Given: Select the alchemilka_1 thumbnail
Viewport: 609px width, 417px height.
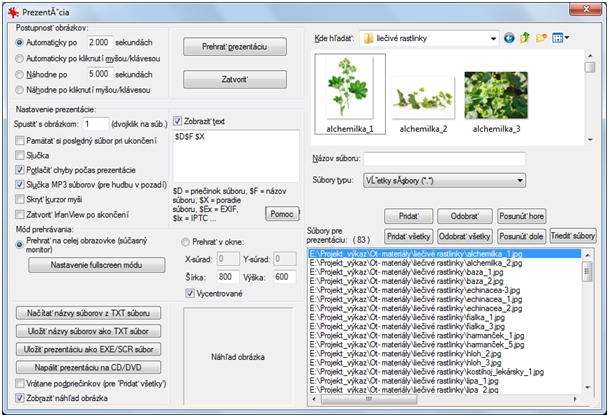Looking at the screenshot, I should click(x=350, y=94).
